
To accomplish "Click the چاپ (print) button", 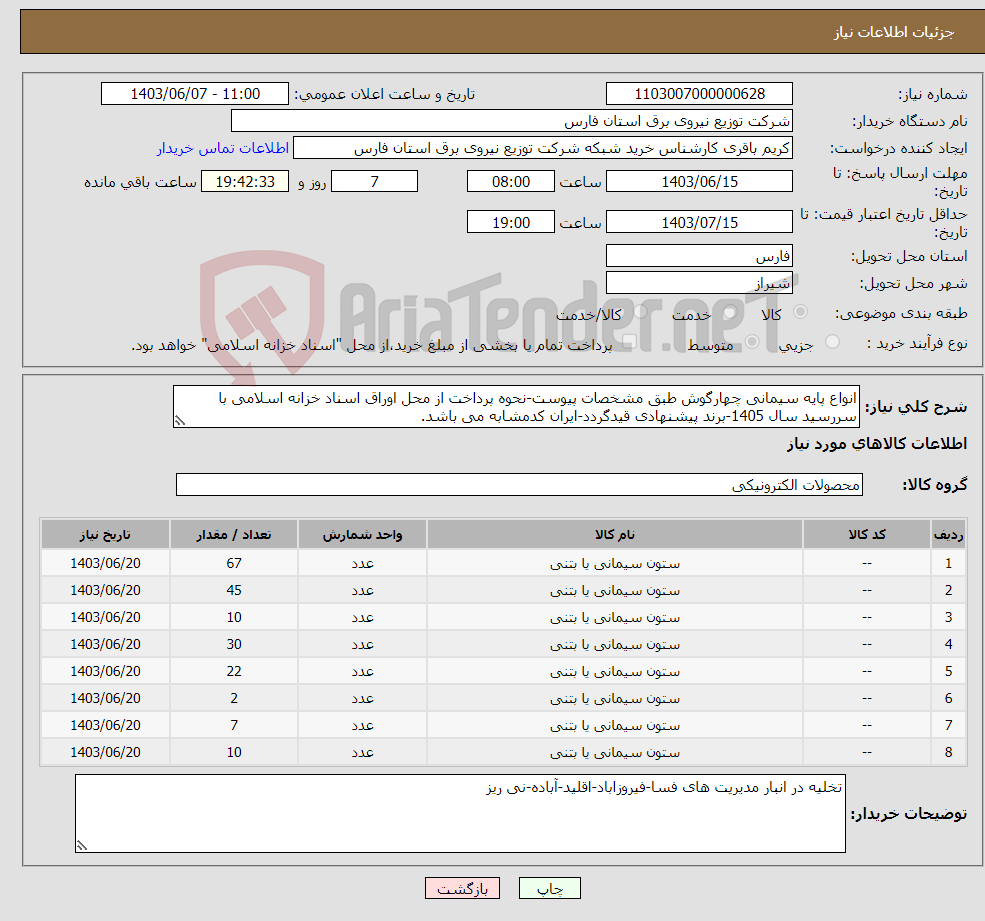I will point(550,888).
